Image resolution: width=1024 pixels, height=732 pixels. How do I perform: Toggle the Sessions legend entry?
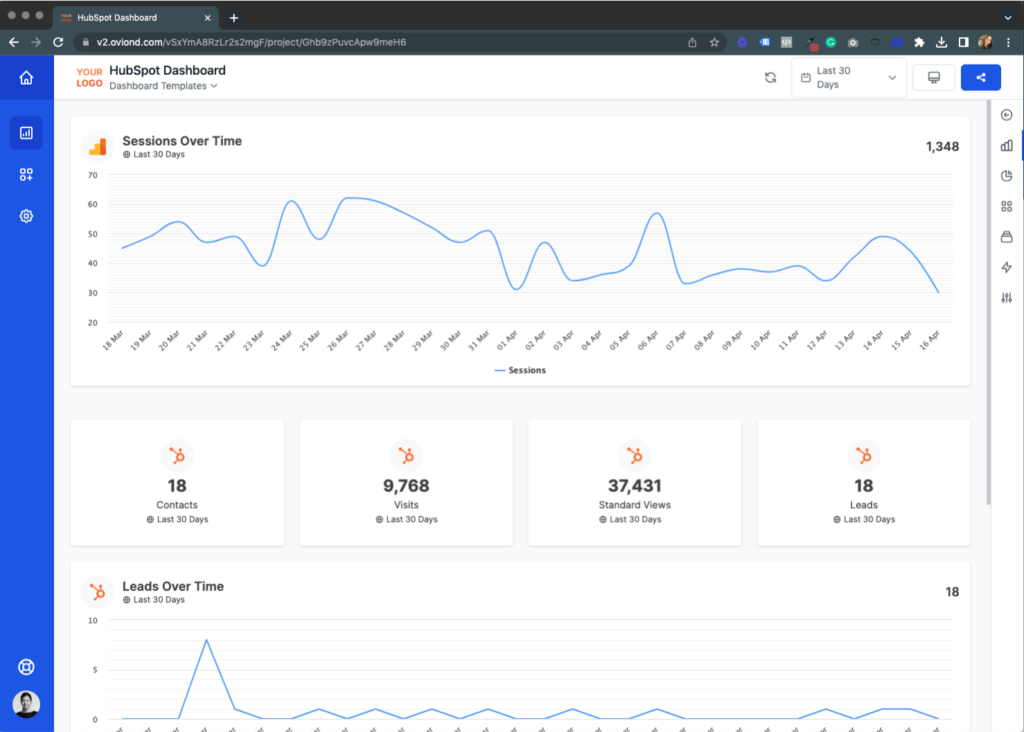[x=520, y=370]
